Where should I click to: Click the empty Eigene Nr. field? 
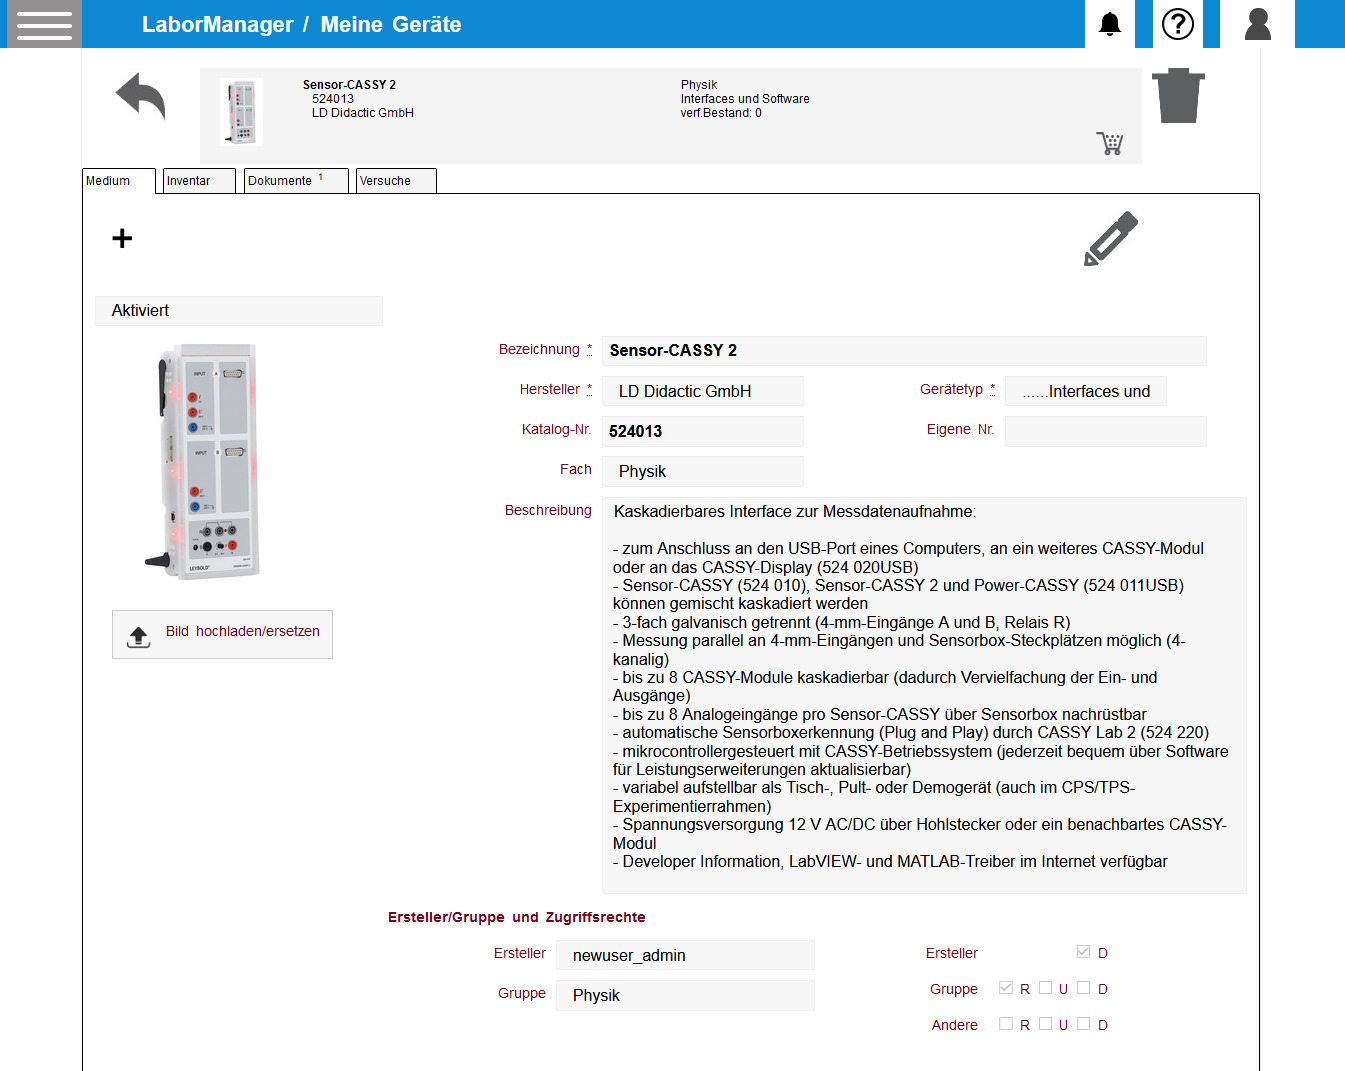[x=1106, y=431]
